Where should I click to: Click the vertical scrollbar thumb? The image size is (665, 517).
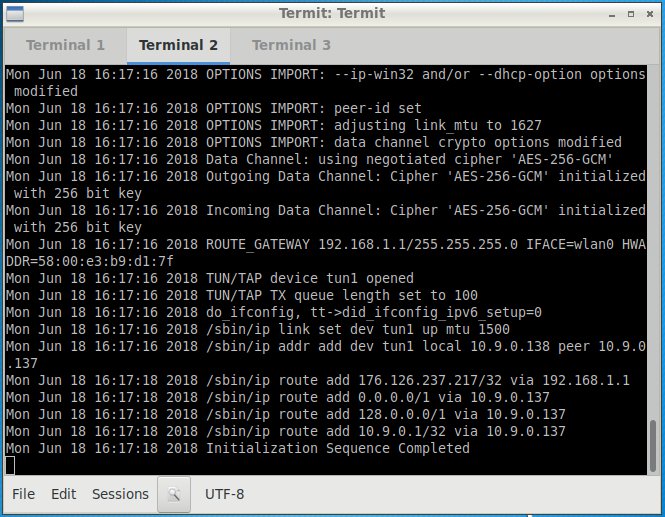653,446
